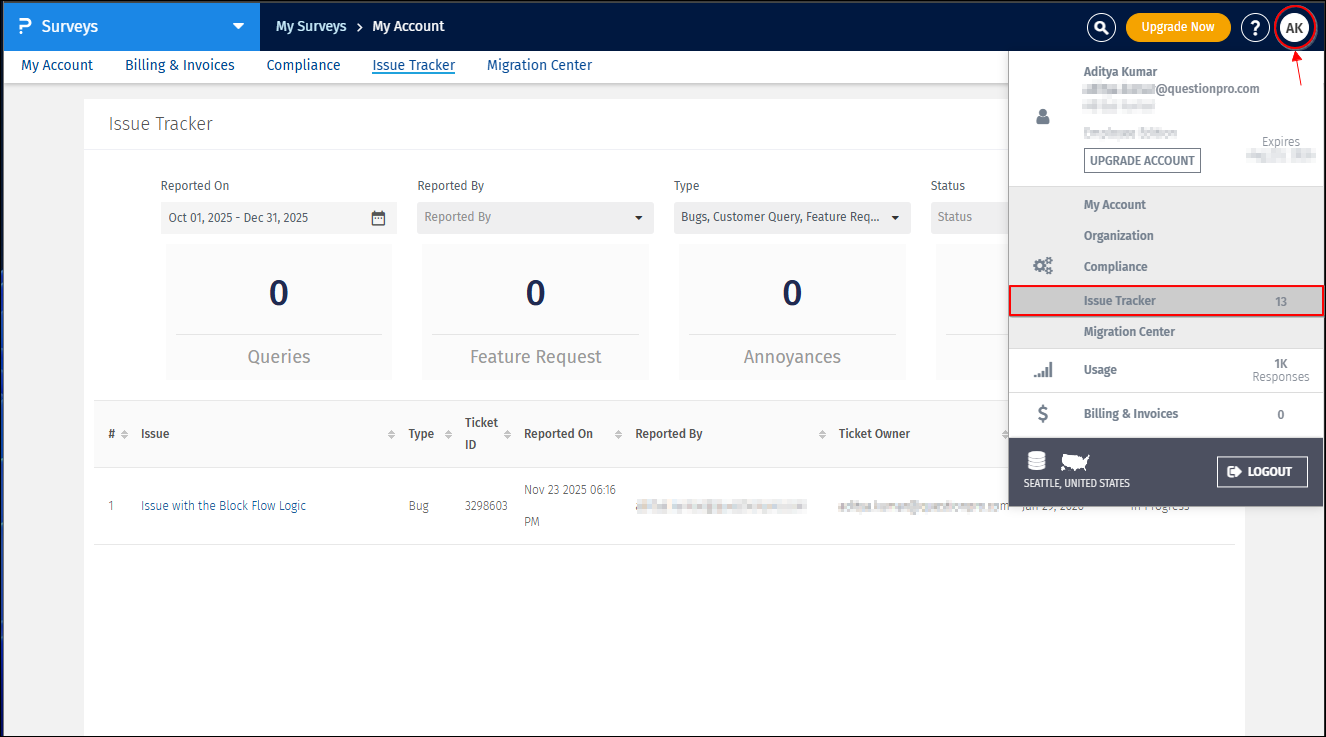Open the Reported By dropdown
The height and width of the screenshot is (737, 1326).
(x=535, y=218)
